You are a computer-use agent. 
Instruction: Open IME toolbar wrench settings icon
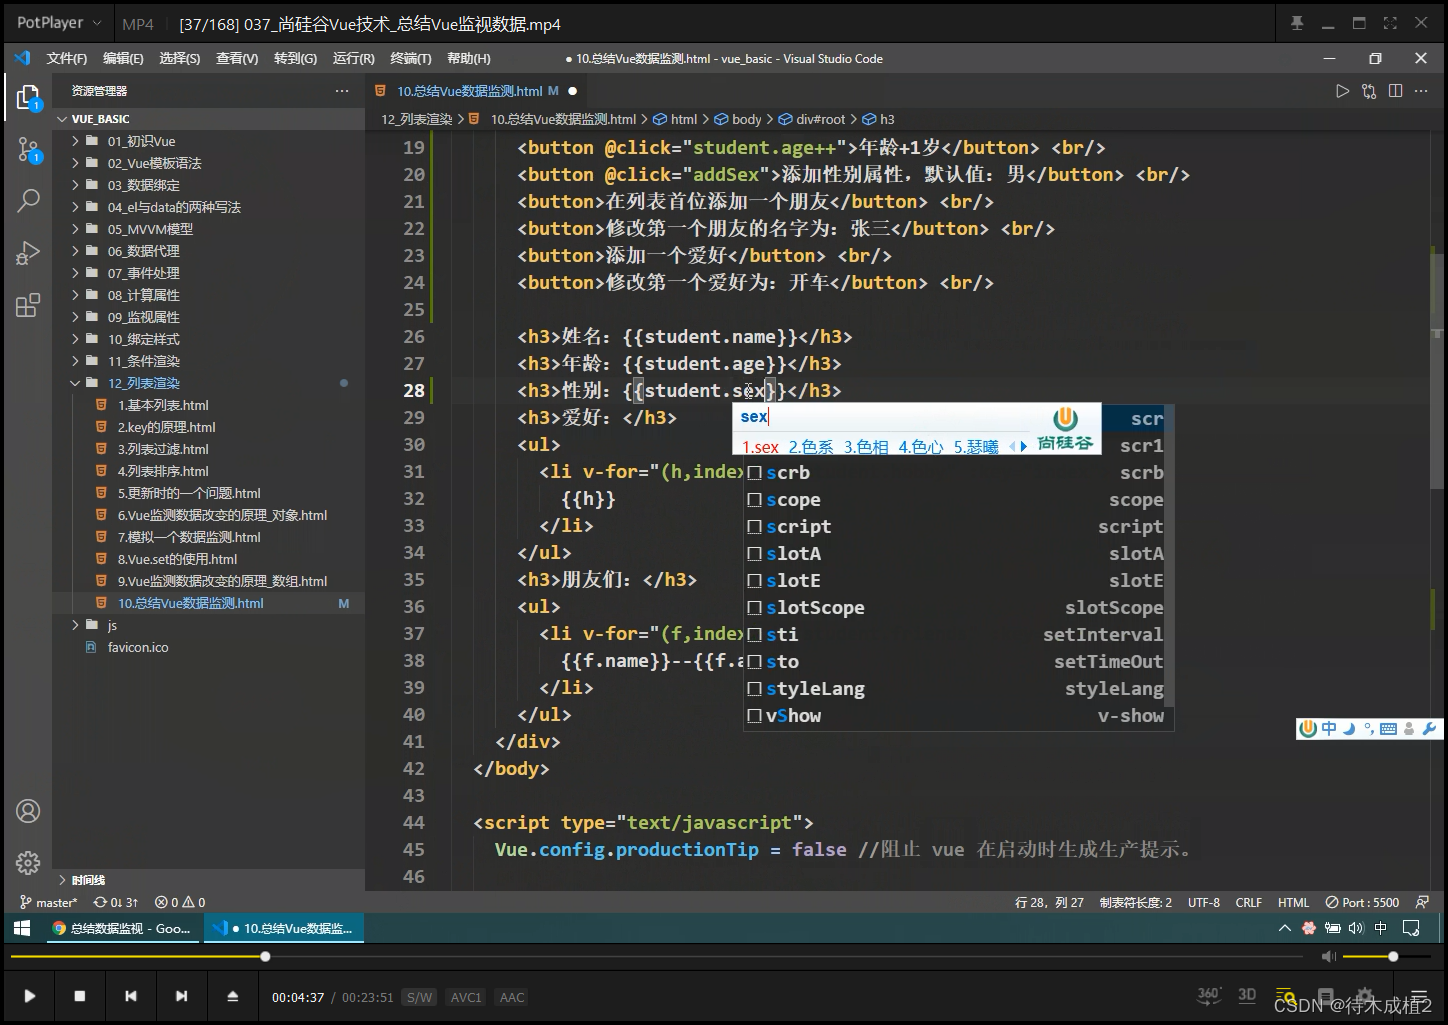click(1429, 729)
